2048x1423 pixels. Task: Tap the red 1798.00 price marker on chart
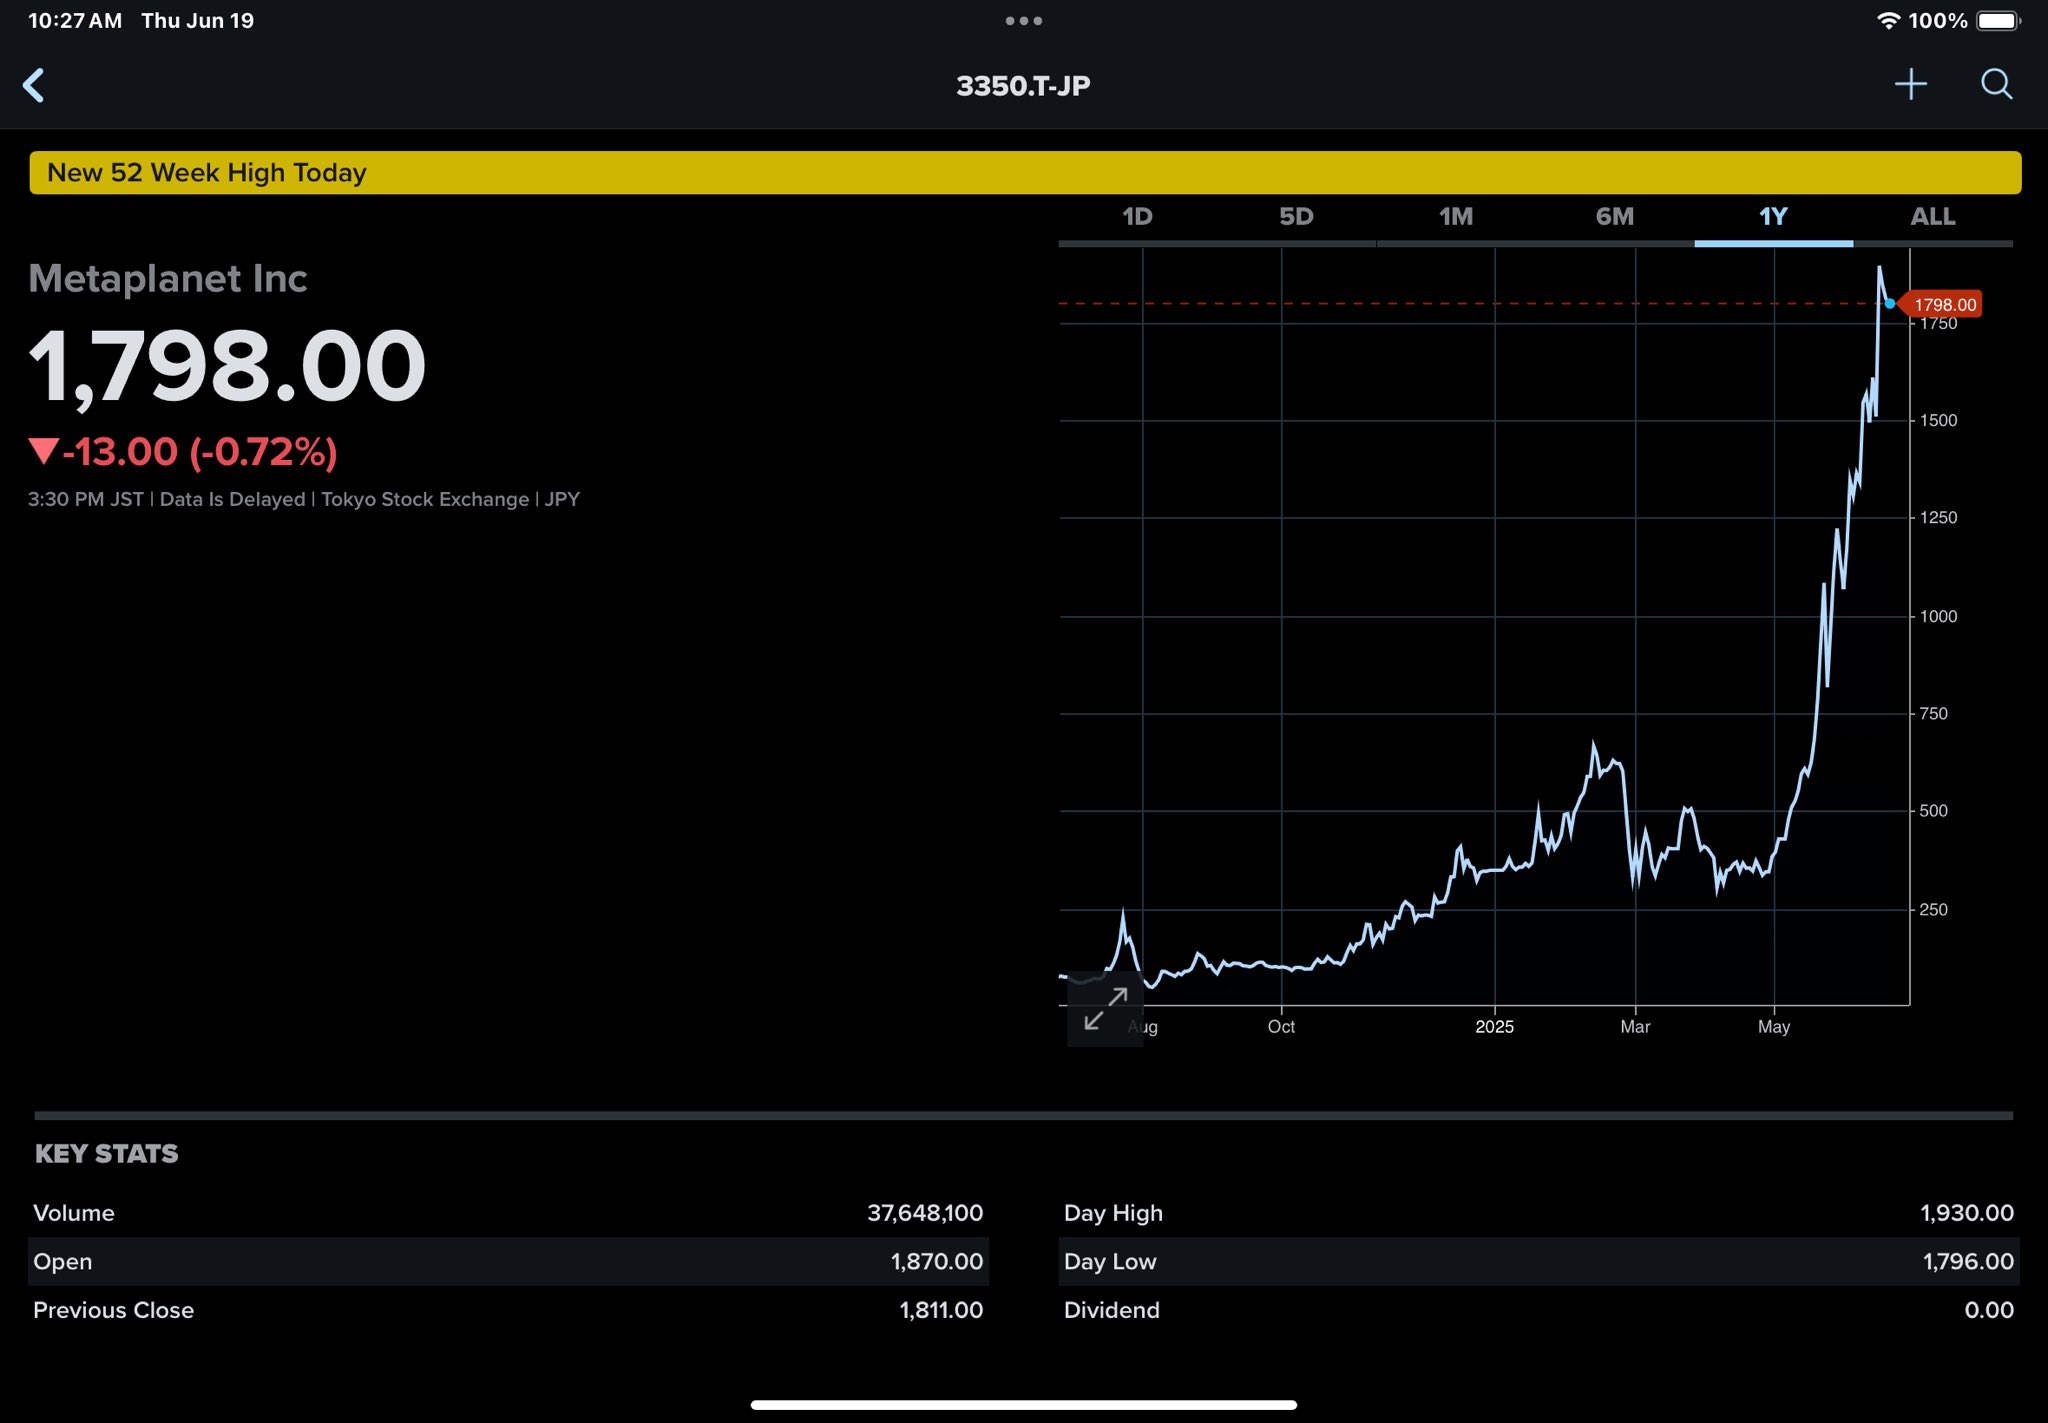point(1942,304)
